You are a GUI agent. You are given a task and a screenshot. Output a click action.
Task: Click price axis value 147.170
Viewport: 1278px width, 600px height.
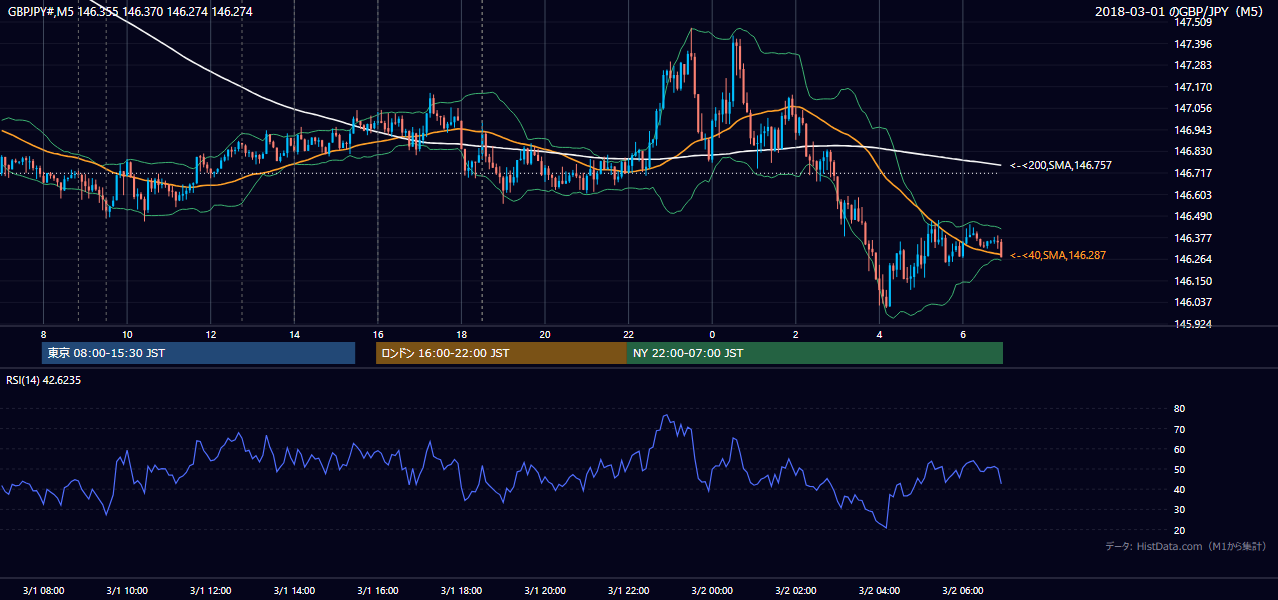pos(1193,87)
